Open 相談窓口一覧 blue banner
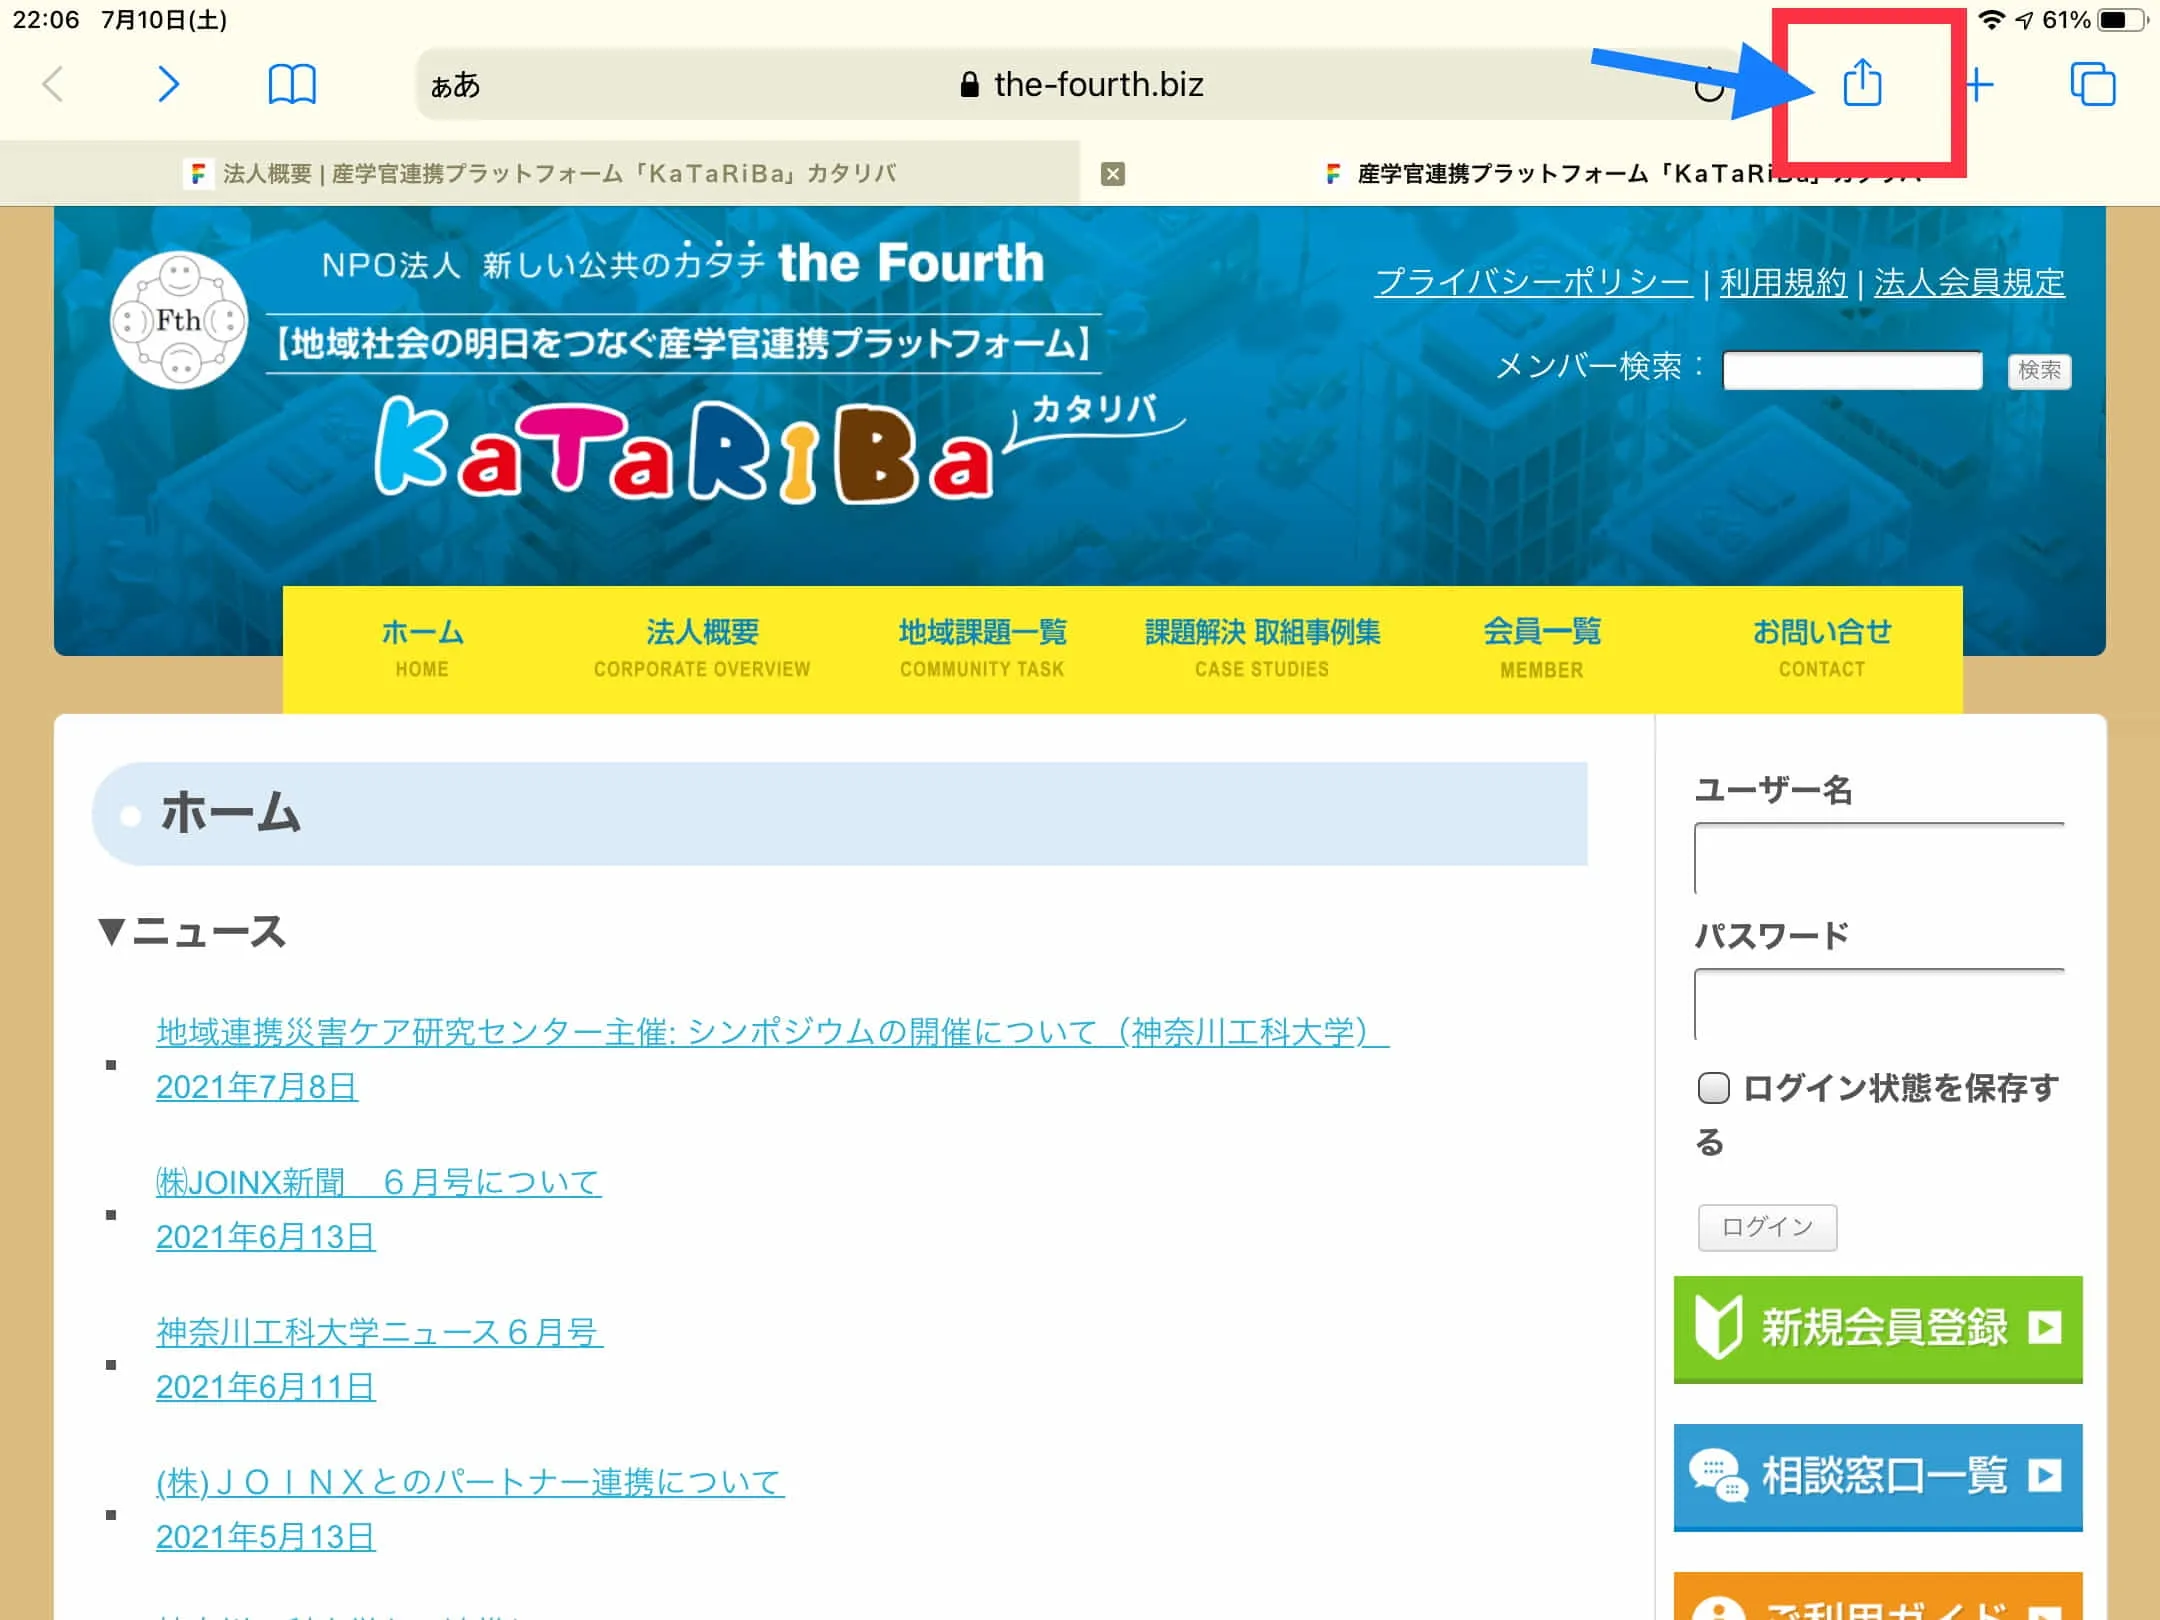Viewport: 2160px width, 1620px height. 1877,1476
